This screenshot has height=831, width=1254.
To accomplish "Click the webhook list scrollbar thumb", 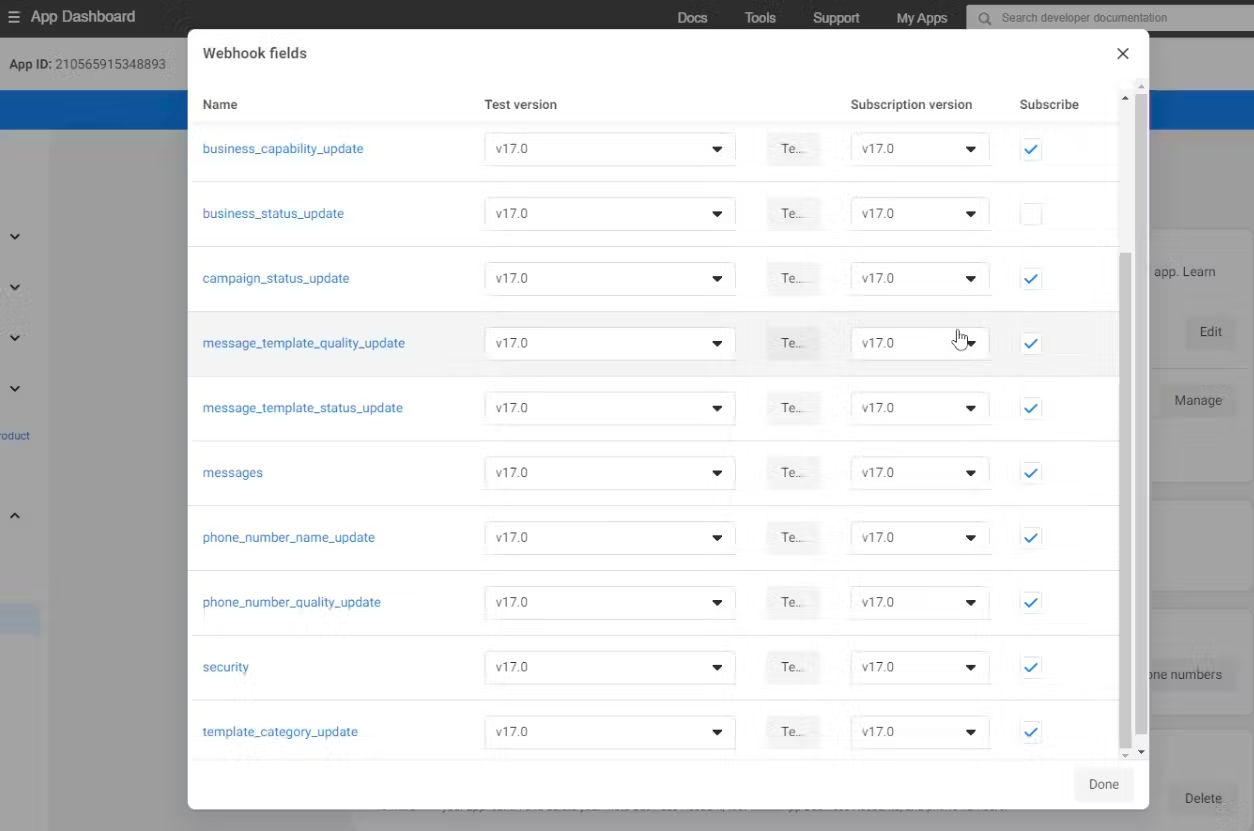I will [1125, 500].
